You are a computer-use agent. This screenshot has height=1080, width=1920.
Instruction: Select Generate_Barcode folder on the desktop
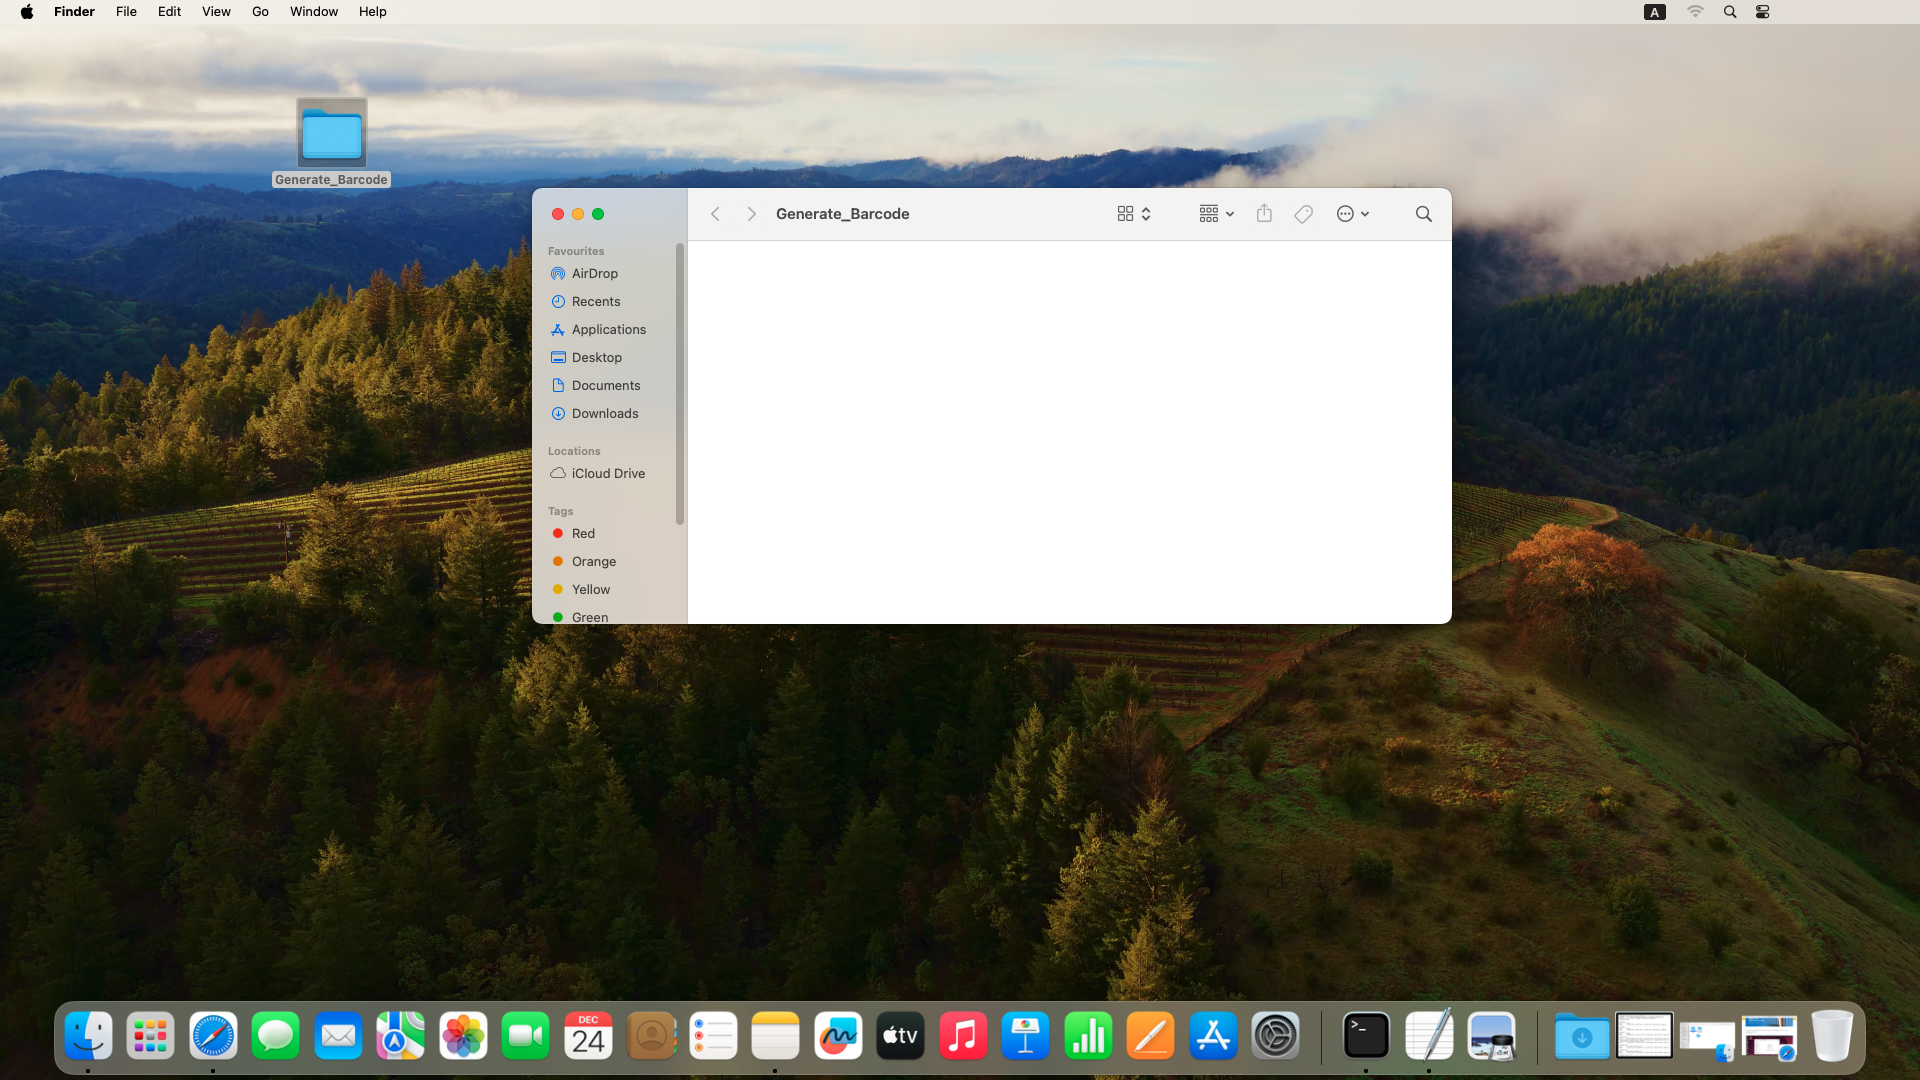pyautogui.click(x=331, y=135)
